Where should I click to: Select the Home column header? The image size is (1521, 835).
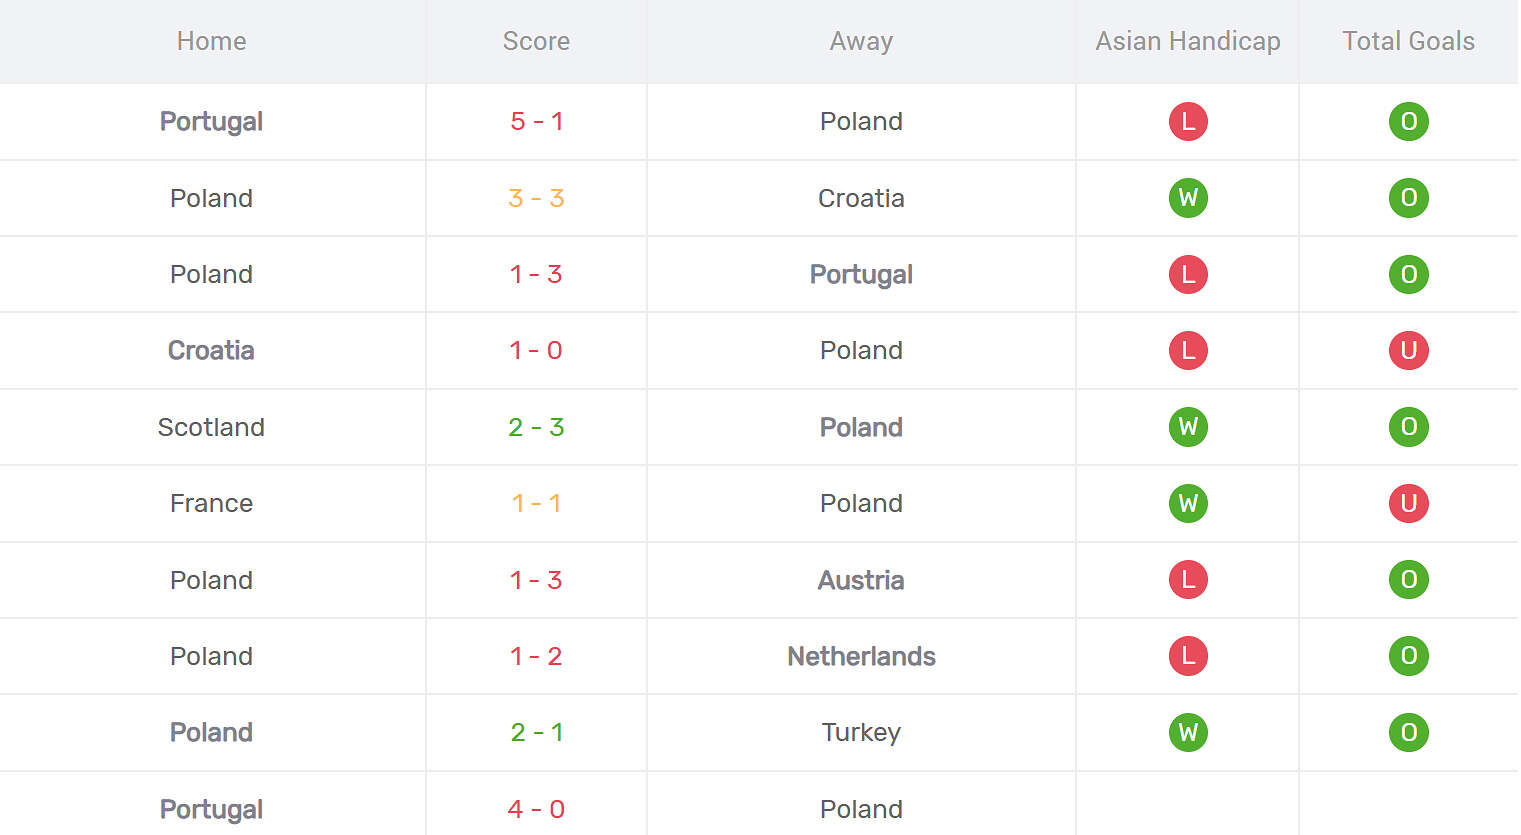pyautogui.click(x=211, y=41)
